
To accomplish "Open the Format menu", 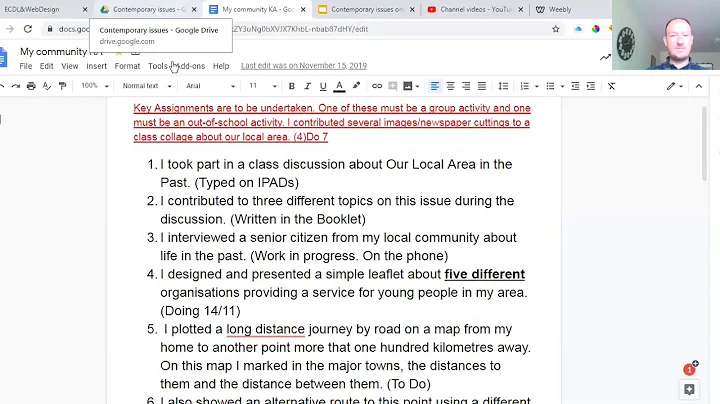I will point(127,66).
